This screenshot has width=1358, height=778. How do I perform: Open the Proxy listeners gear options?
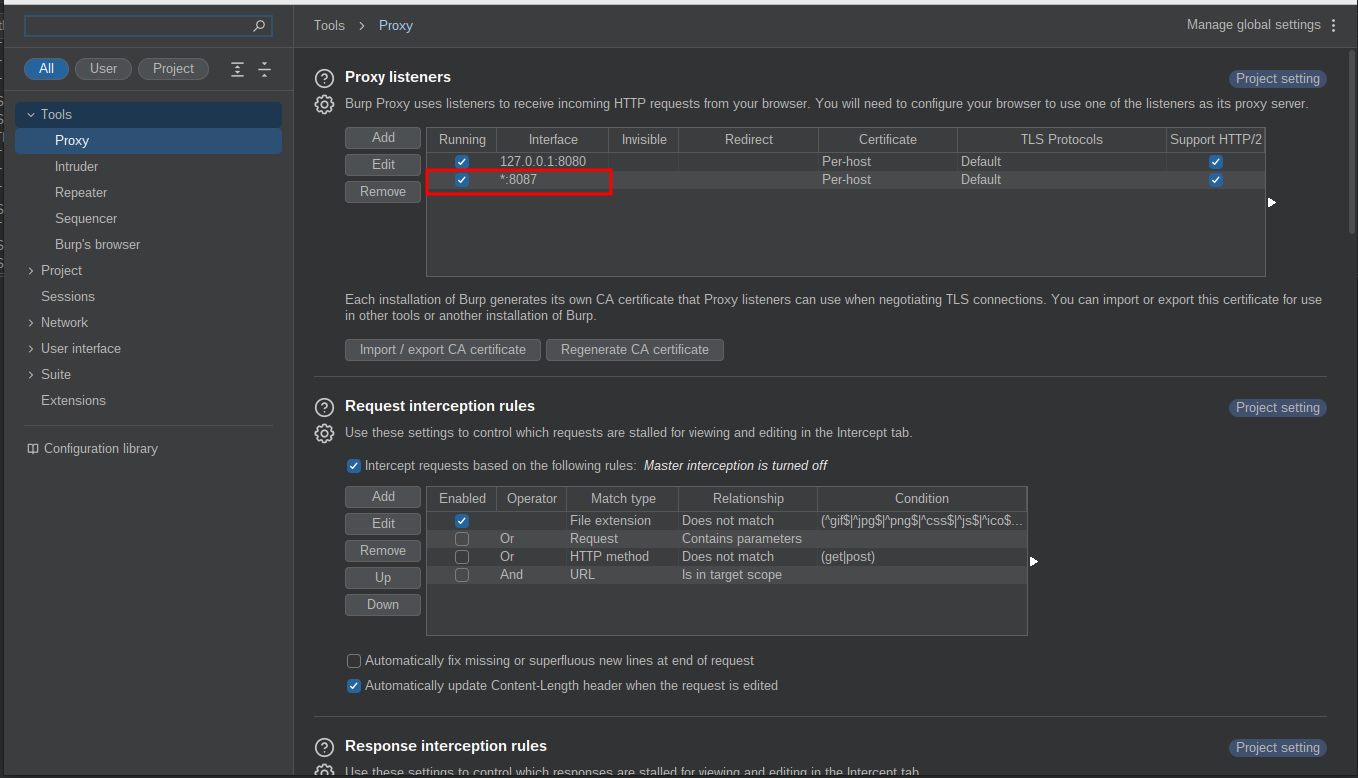click(324, 104)
